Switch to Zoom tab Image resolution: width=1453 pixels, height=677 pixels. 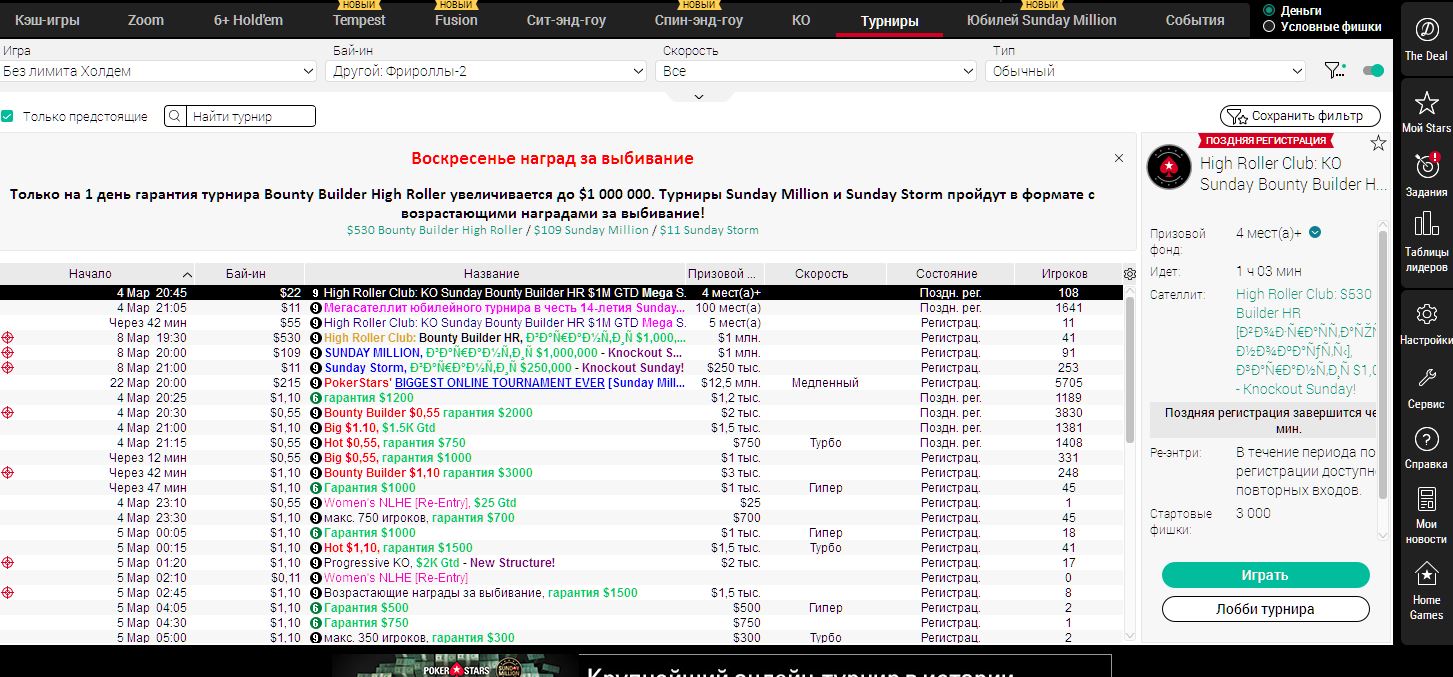146,20
